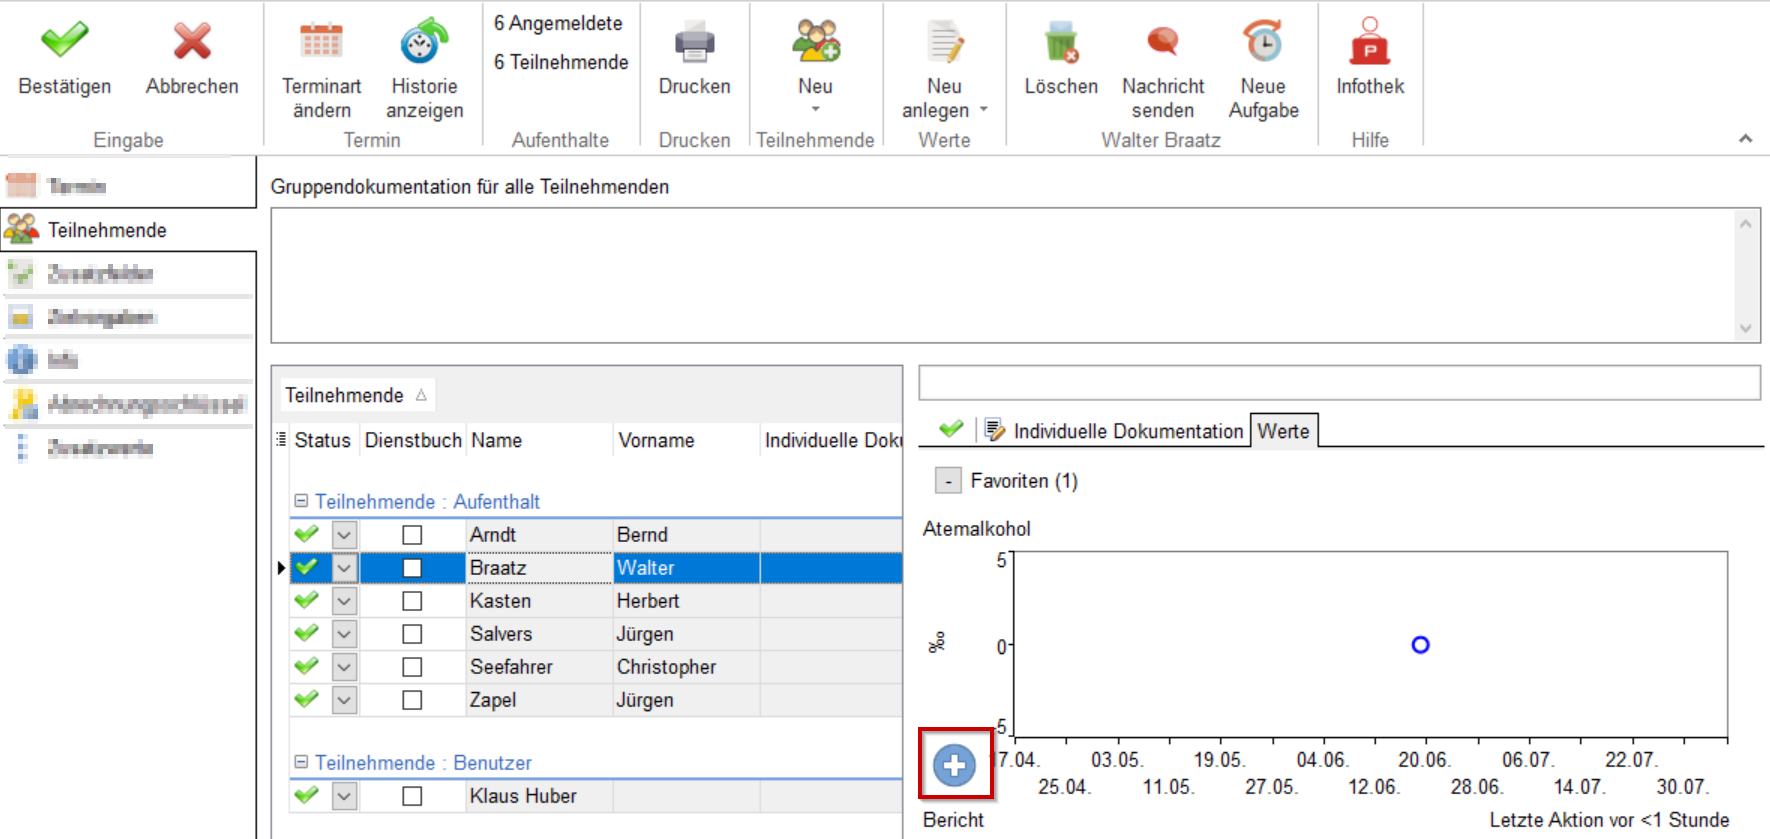Screen dimensions: 1770x839
Task: Collapse the Teilnehmende : Aufenthalt group
Action: (x=301, y=501)
